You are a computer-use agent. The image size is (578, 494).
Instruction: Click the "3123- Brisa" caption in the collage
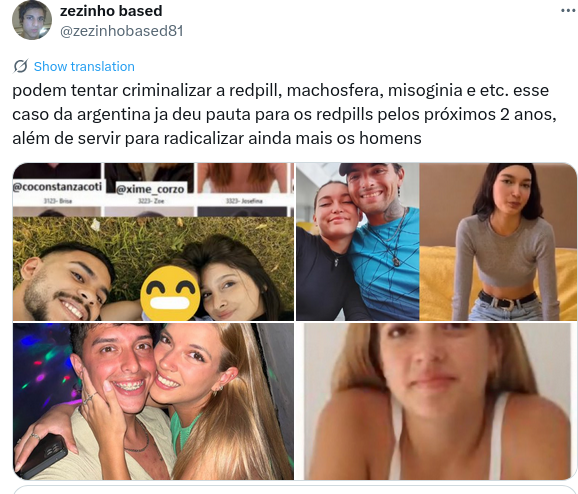click(x=58, y=201)
